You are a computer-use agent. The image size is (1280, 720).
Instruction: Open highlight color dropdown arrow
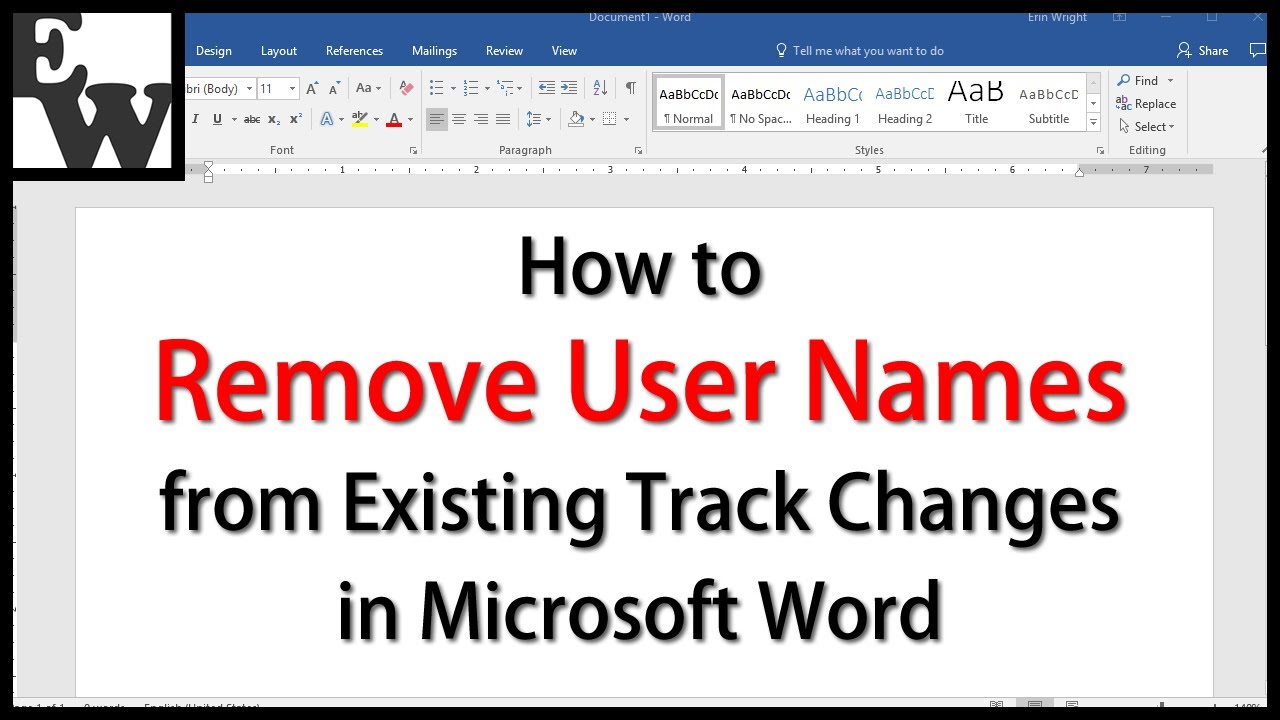click(x=376, y=119)
